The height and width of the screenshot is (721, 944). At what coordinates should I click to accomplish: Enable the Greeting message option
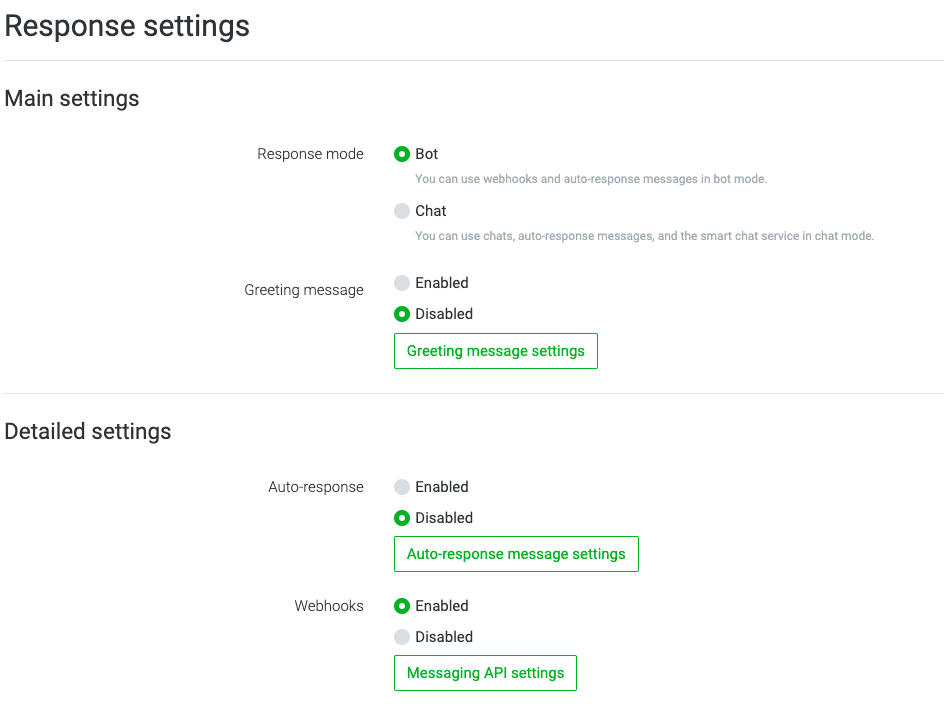pos(402,283)
